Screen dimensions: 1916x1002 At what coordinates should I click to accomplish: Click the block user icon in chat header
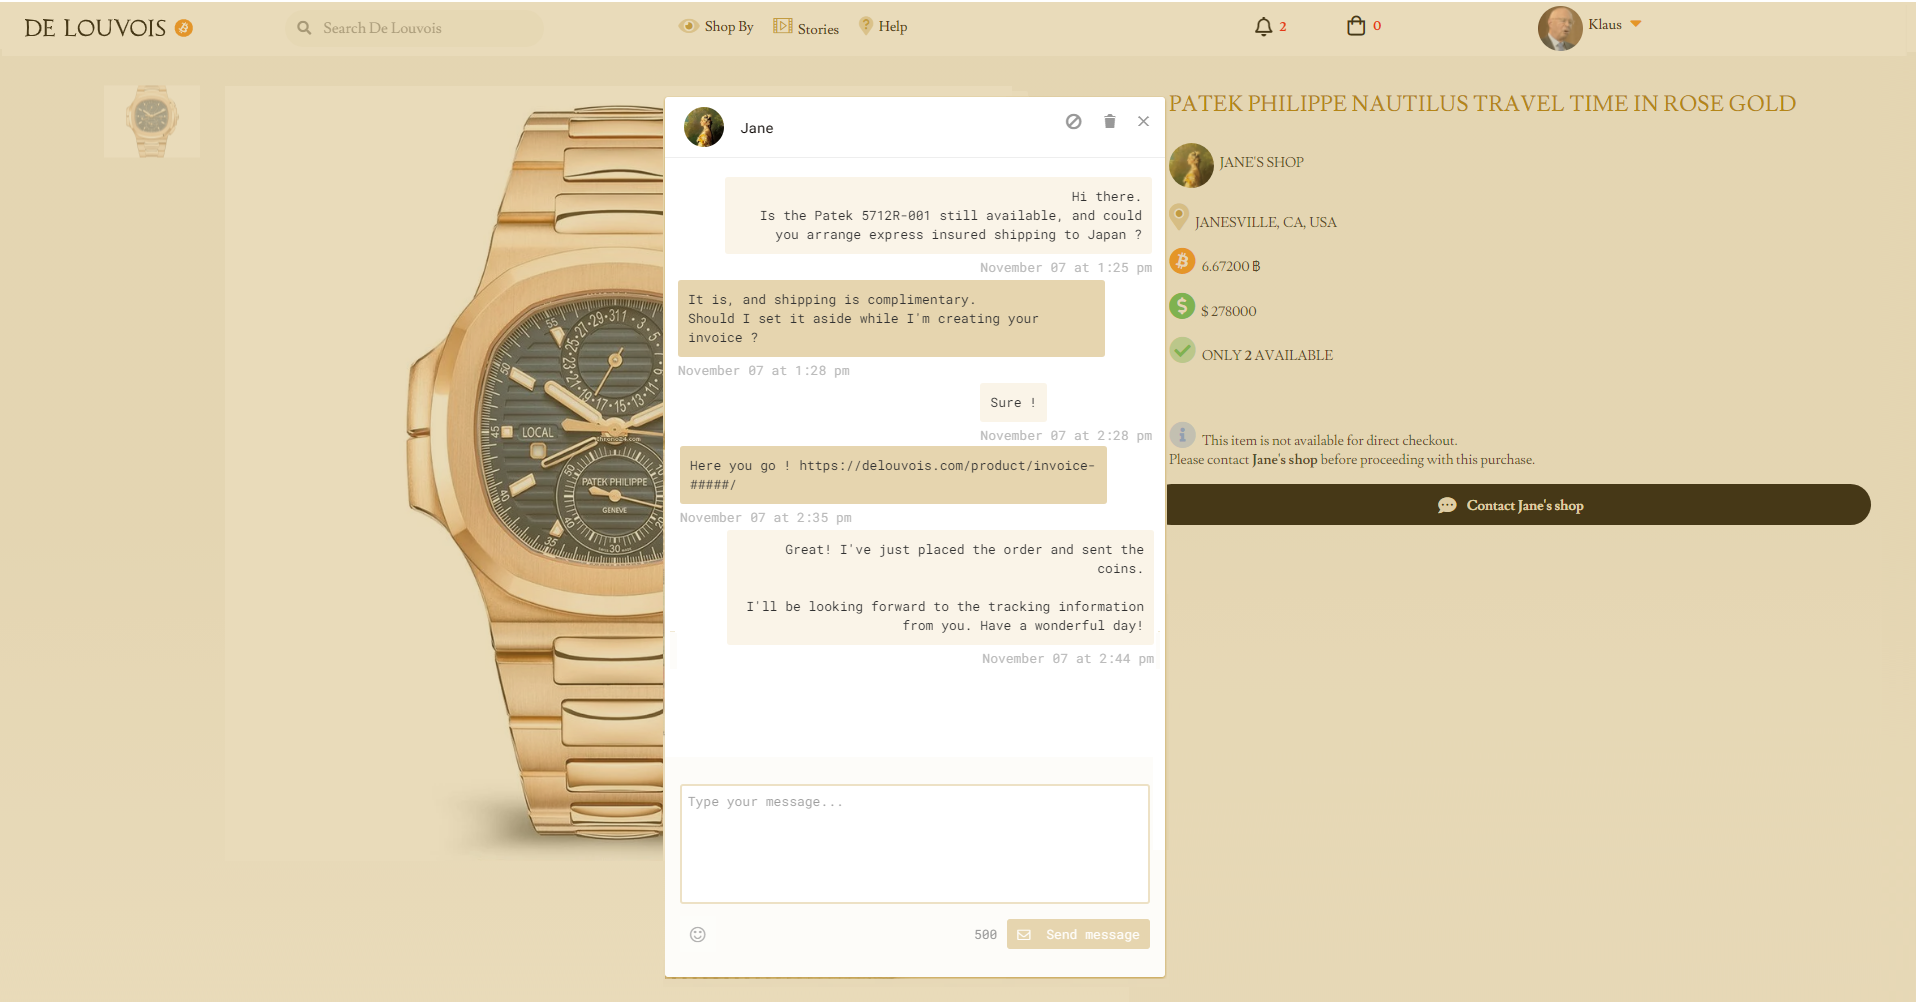tap(1073, 122)
